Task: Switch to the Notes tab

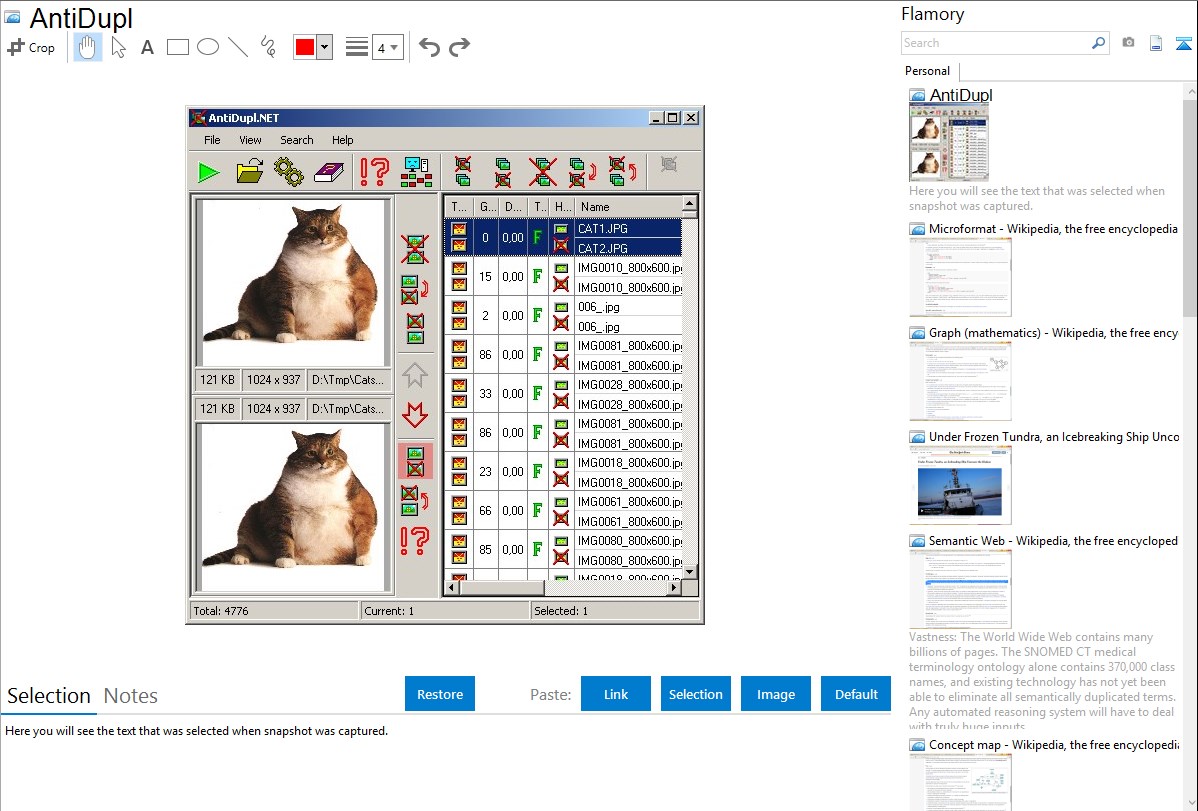Action: 131,696
